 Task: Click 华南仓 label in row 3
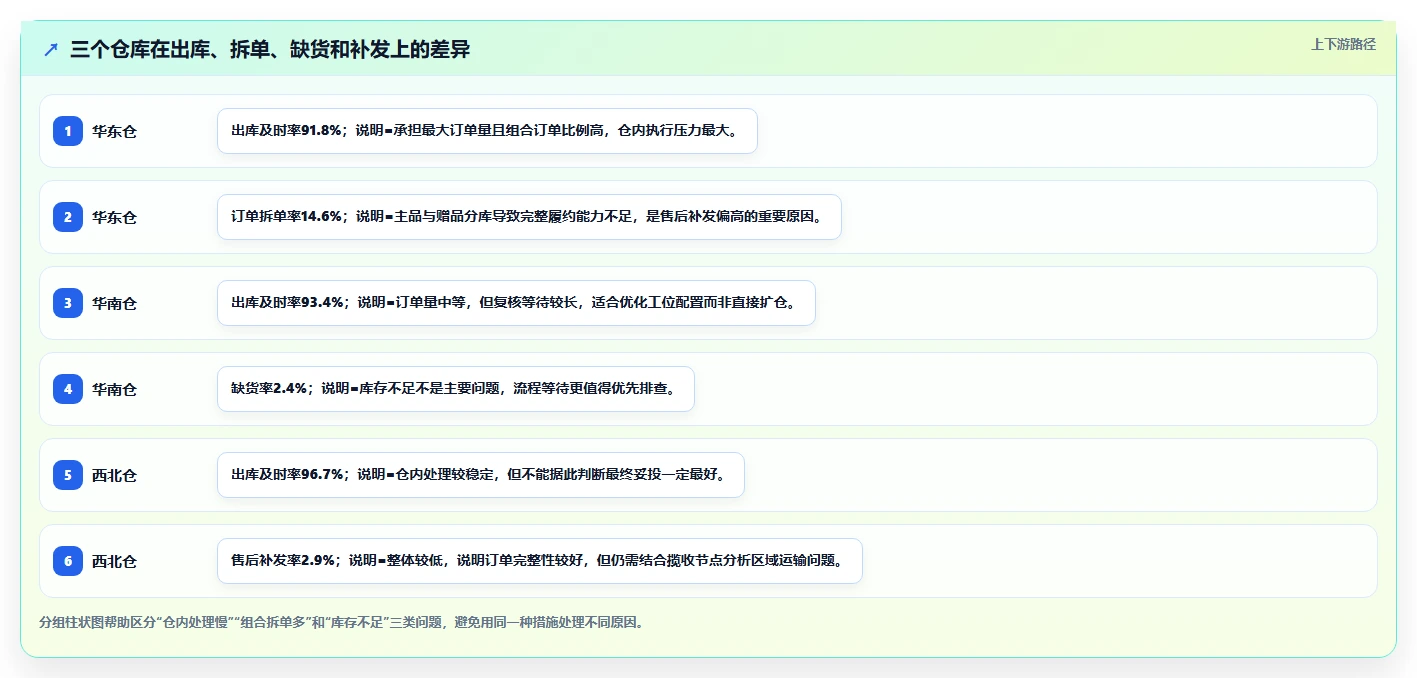(114, 303)
